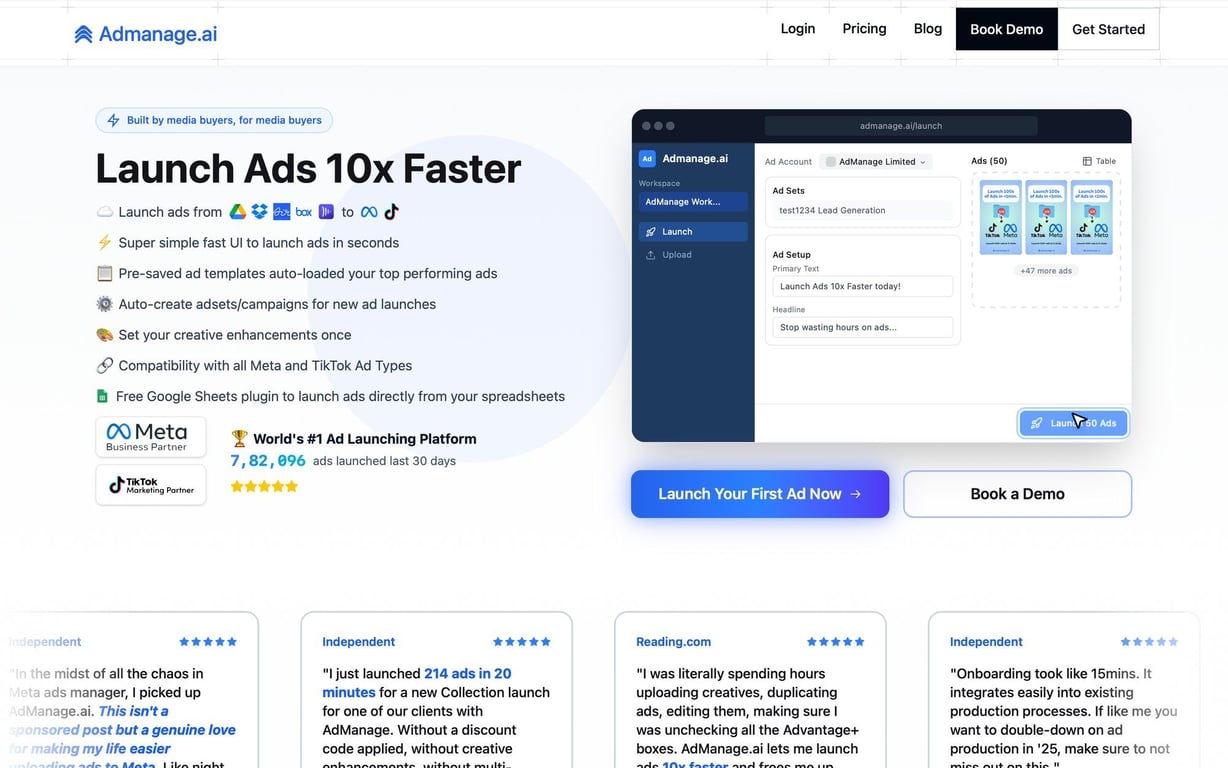Click the yellow five-star rating under ads launched
The image size is (1228, 768).
tap(264, 486)
